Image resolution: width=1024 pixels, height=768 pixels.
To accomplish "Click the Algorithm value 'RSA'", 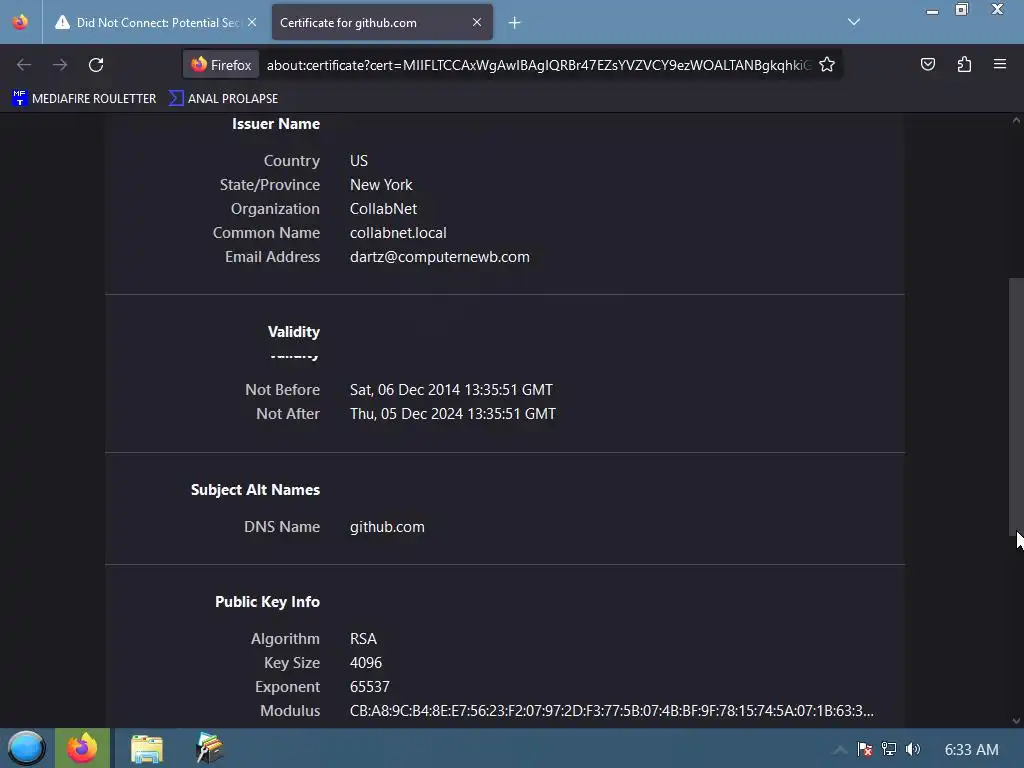I will pyautogui.click(x=363, y=639).
